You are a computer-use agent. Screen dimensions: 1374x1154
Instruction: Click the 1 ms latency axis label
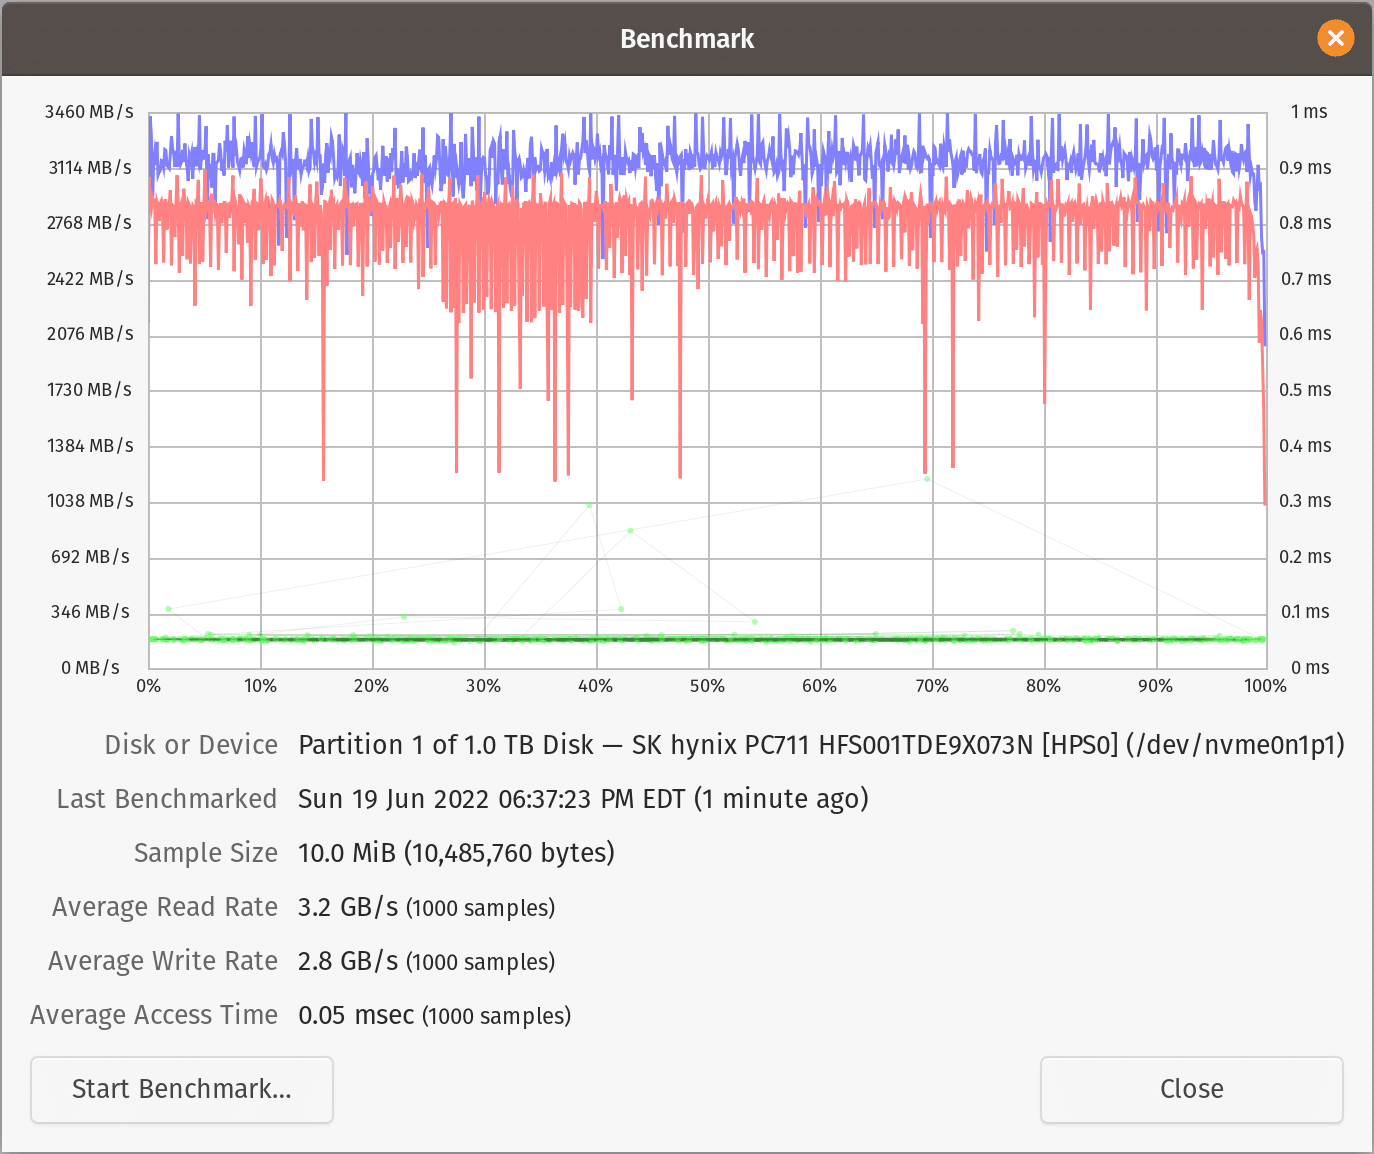pos(1308,111)
